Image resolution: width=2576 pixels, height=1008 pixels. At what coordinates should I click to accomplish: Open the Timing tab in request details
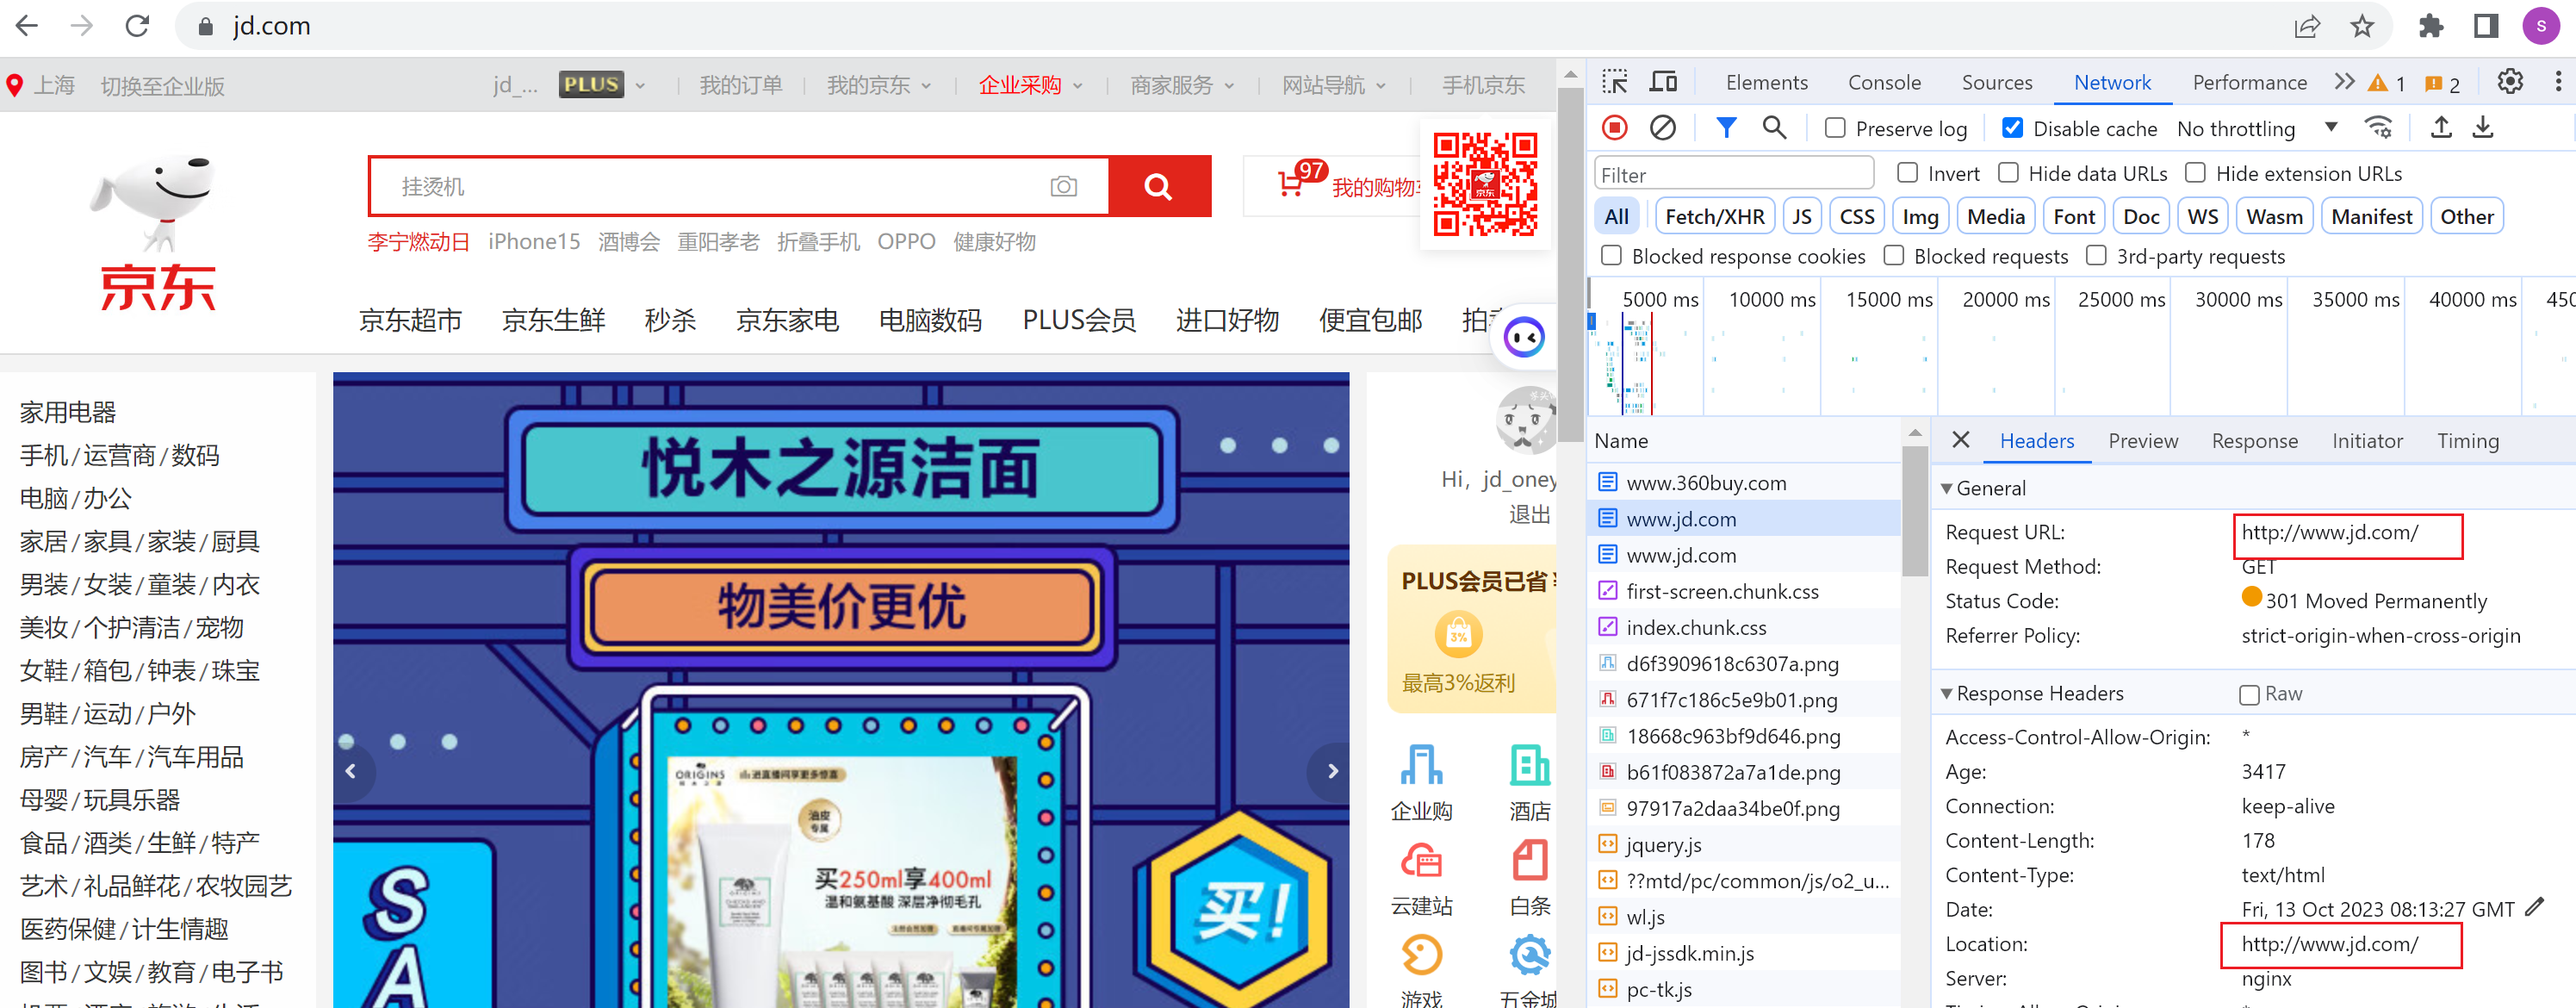[2467, 441]
